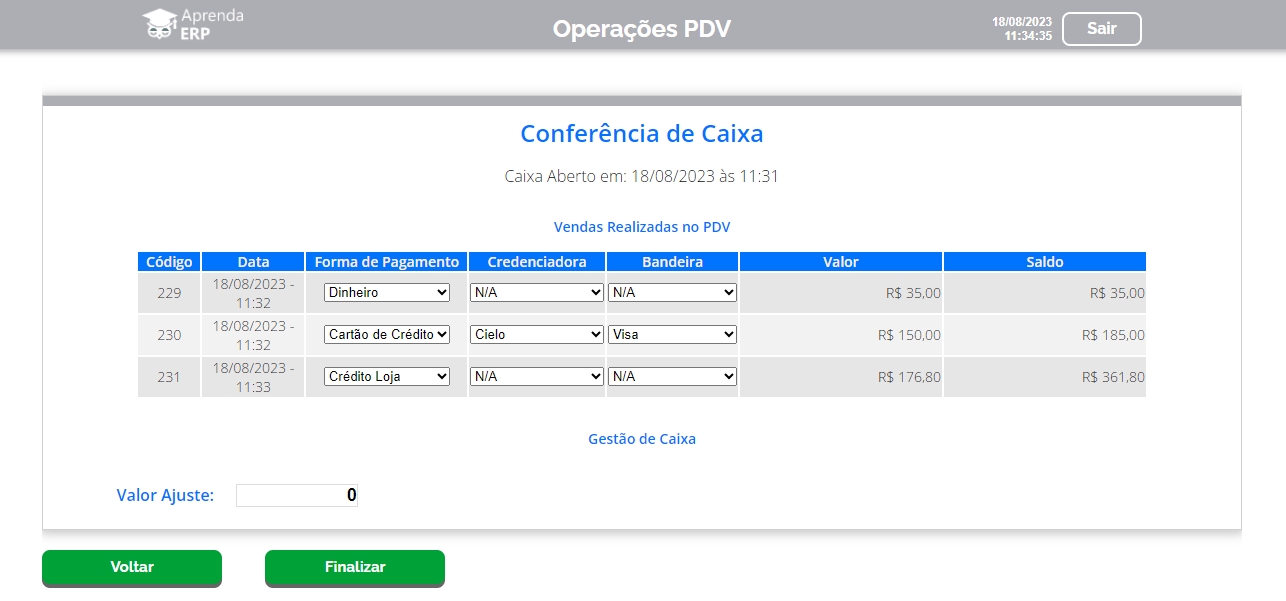
Task: Focus the Valor Ajuste input field
Action: pyautogui.click(x=297, y=495)
